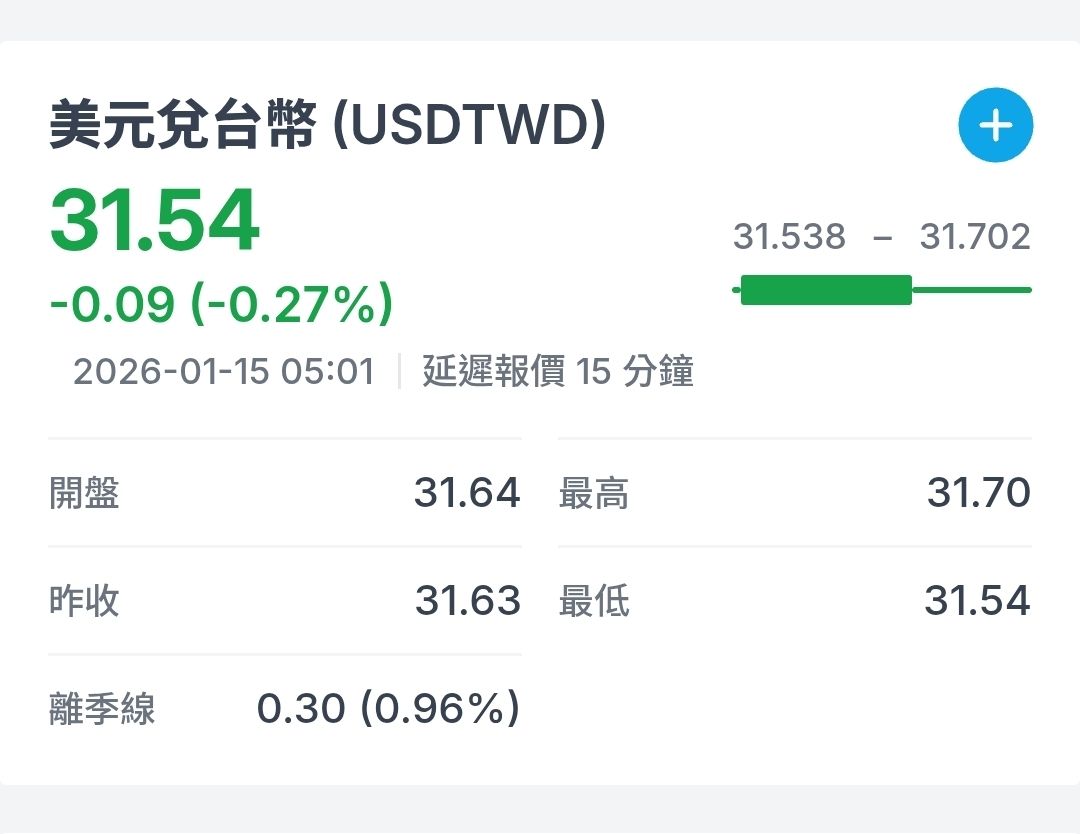Tap the blue plus add-to-watchlist button
Viewport: 1080px width, 834px height.
pos(995,126)
